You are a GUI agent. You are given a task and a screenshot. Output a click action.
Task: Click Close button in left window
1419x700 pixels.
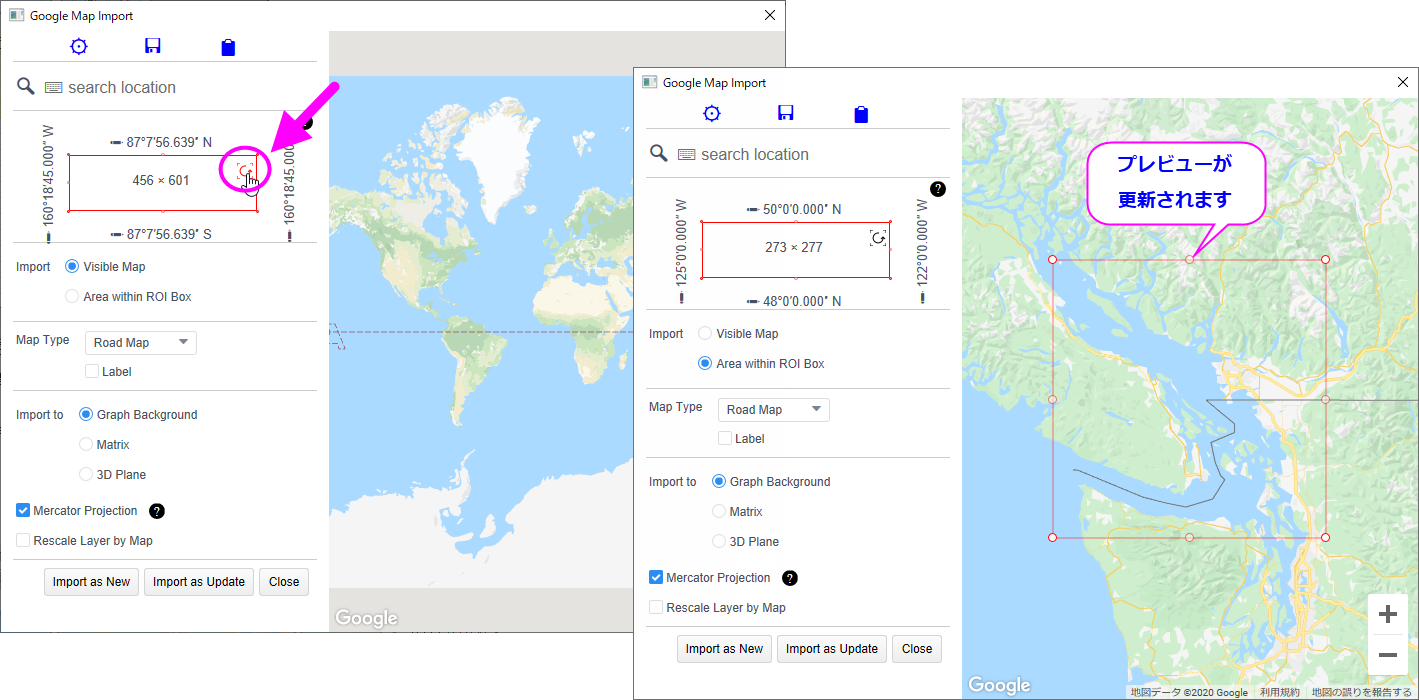(284, 582)
